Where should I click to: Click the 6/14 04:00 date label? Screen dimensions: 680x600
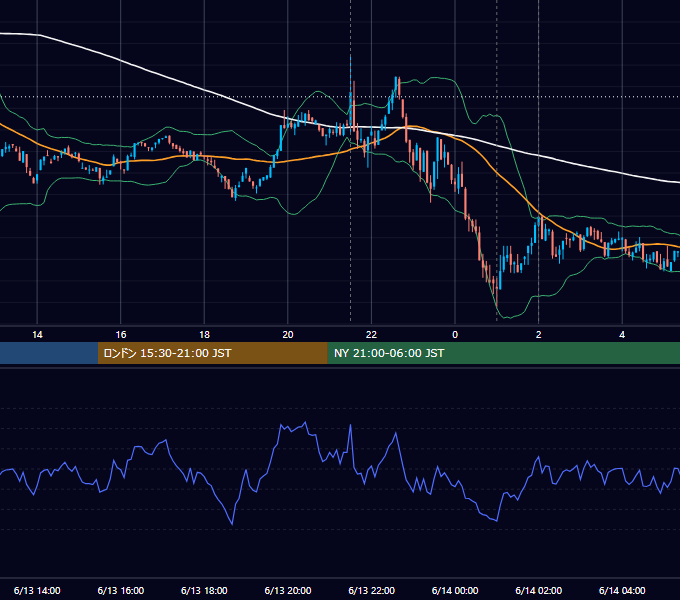622,590
